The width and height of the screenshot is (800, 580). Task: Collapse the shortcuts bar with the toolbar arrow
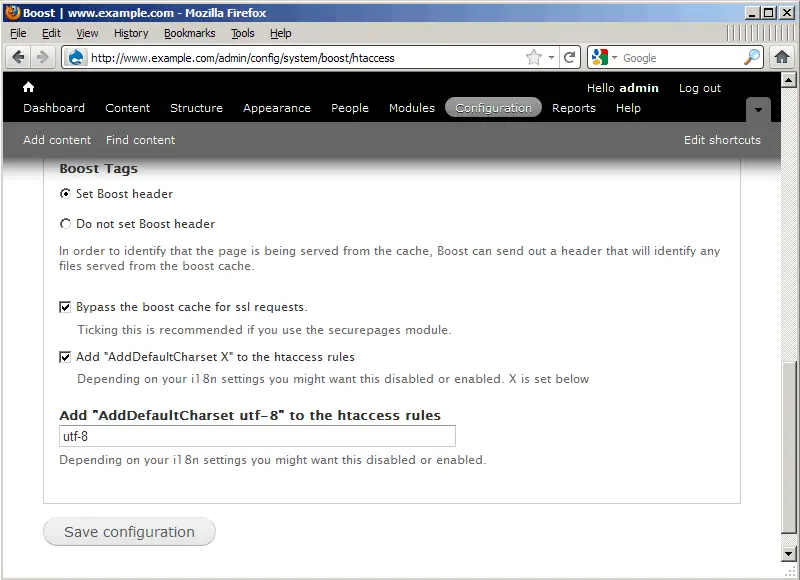click(x=758, y=110)
